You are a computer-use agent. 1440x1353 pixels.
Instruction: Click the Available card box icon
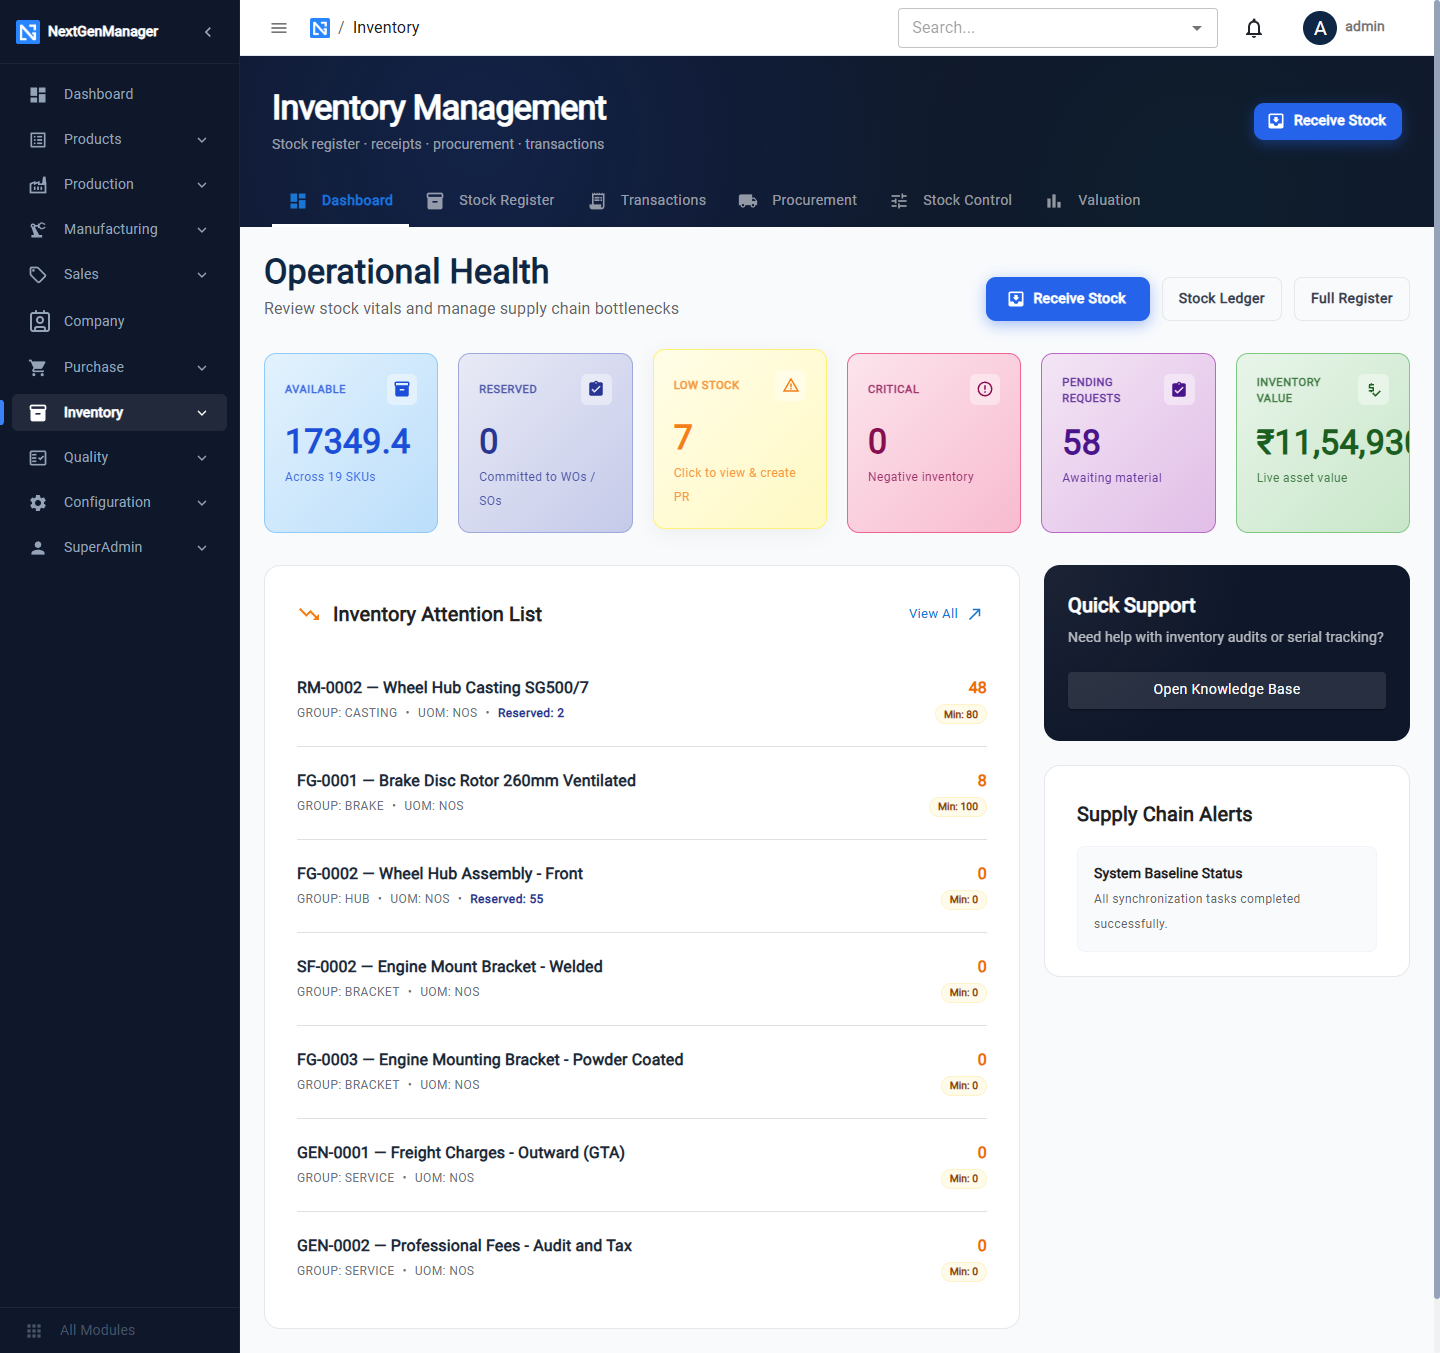click(402, 389)
